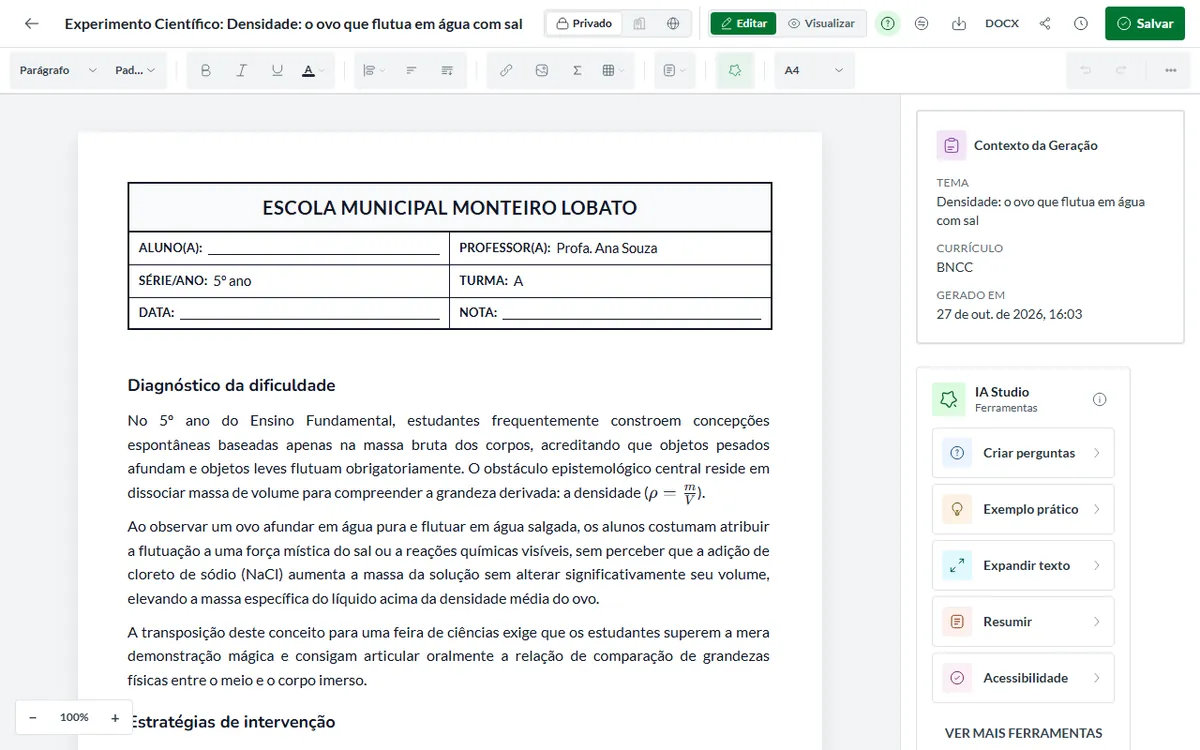Open the Resumir tool

pyautogui.click(x=1022, y=621)
